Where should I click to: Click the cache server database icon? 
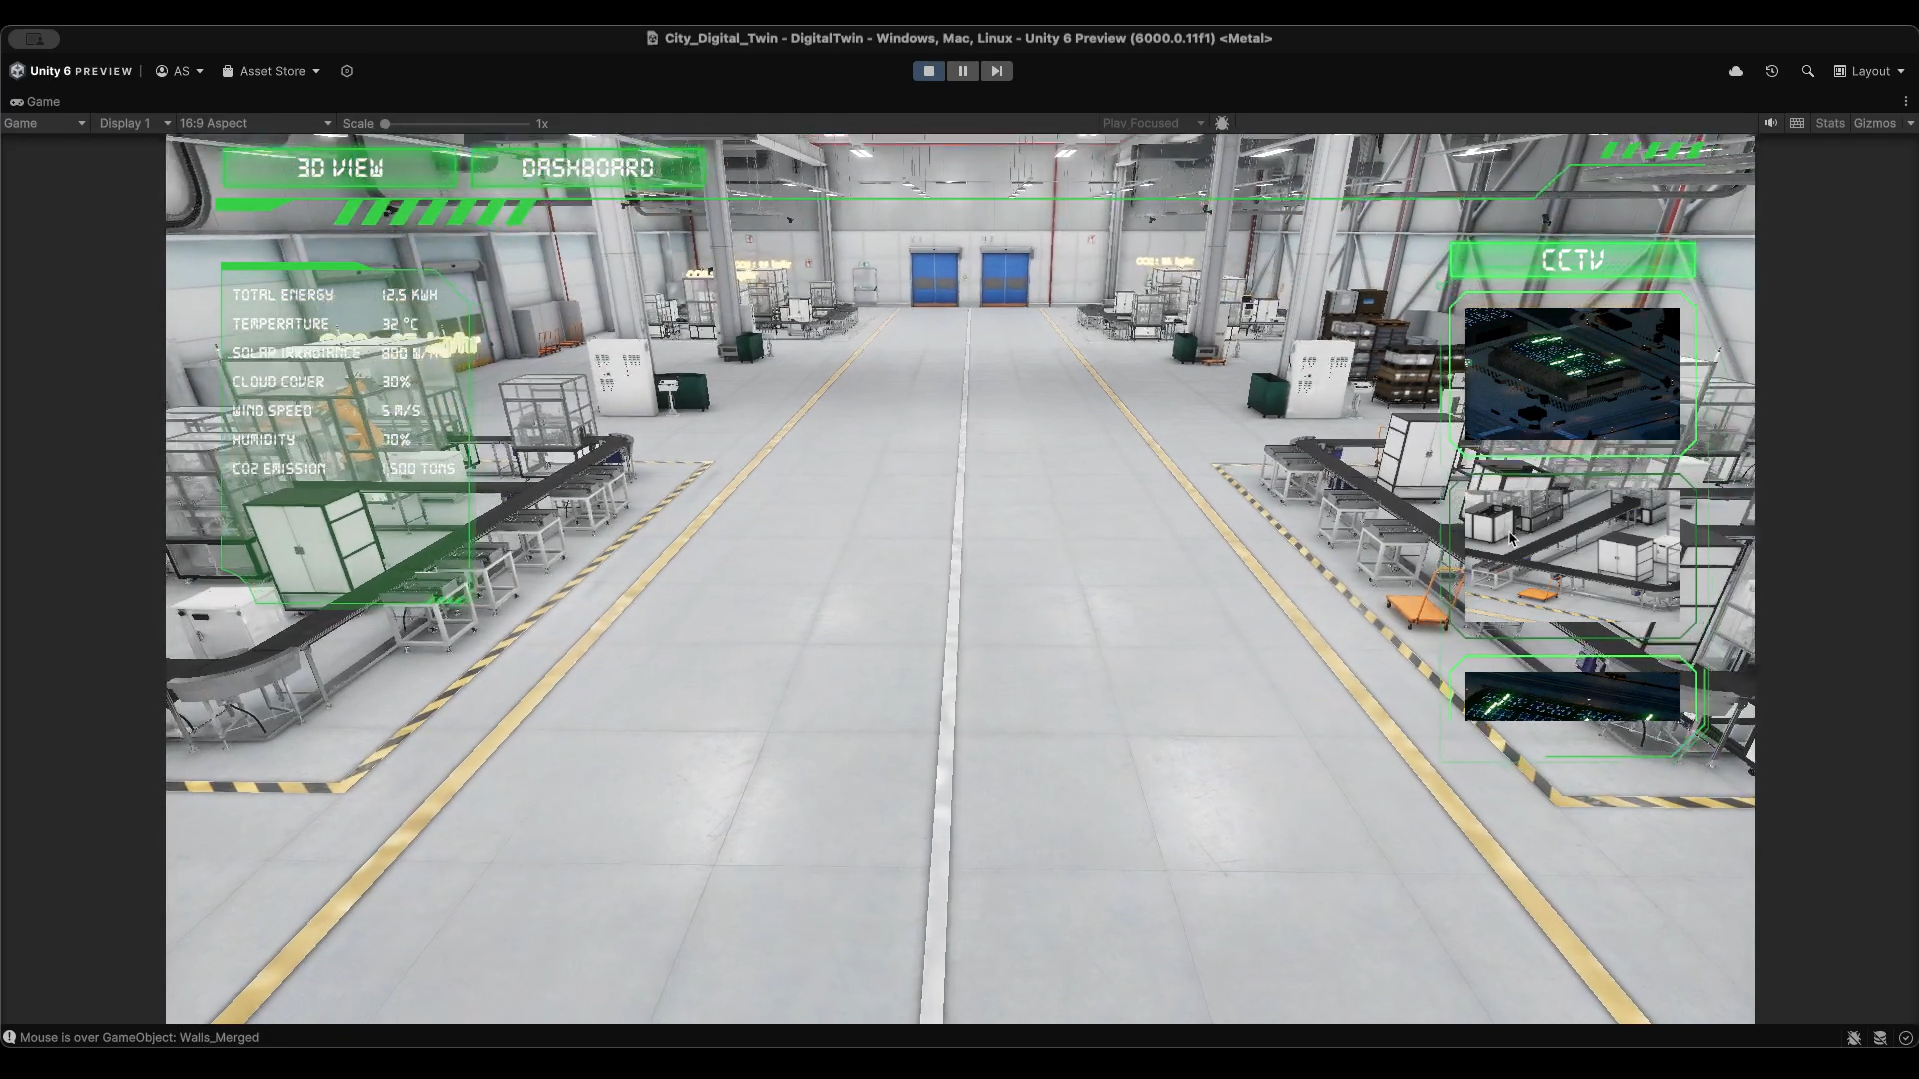1880,1038
